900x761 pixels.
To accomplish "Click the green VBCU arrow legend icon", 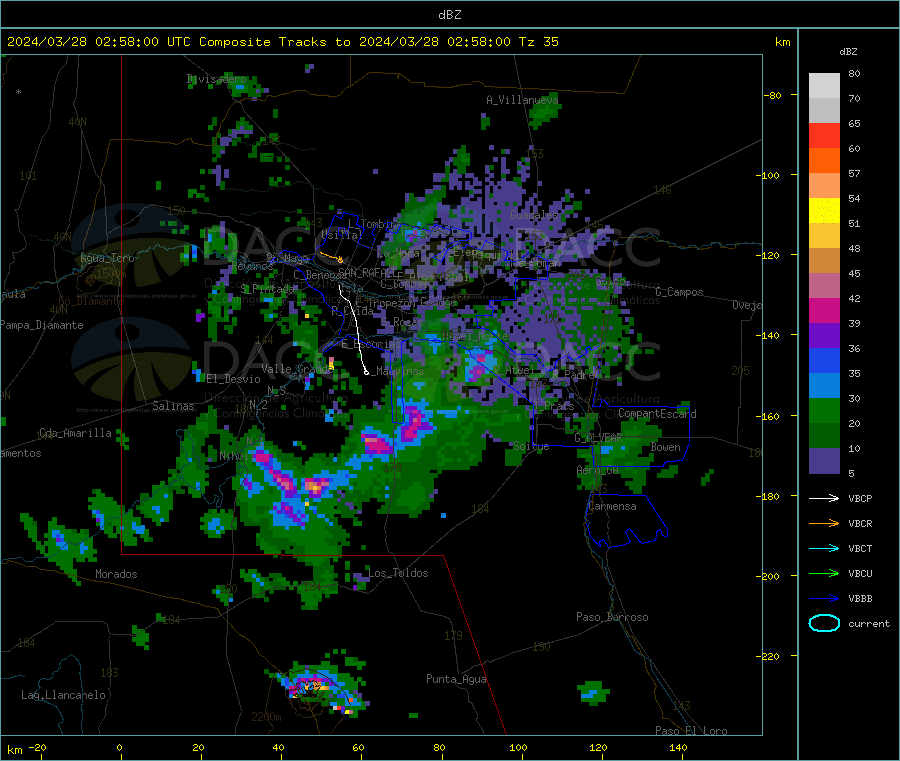I will pos(824,573).
